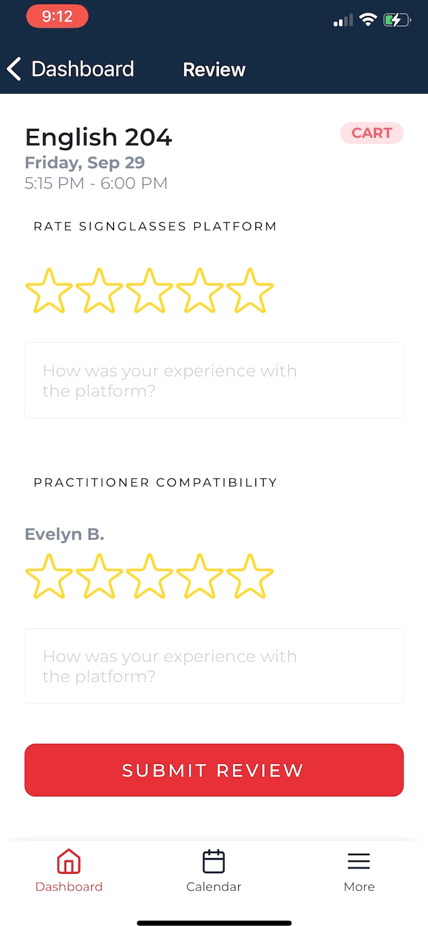Image resolution: width=428 pixels, height=926 pixels.
Task: Select fourth star for SignGlasses platform rating
Action: 200,290
